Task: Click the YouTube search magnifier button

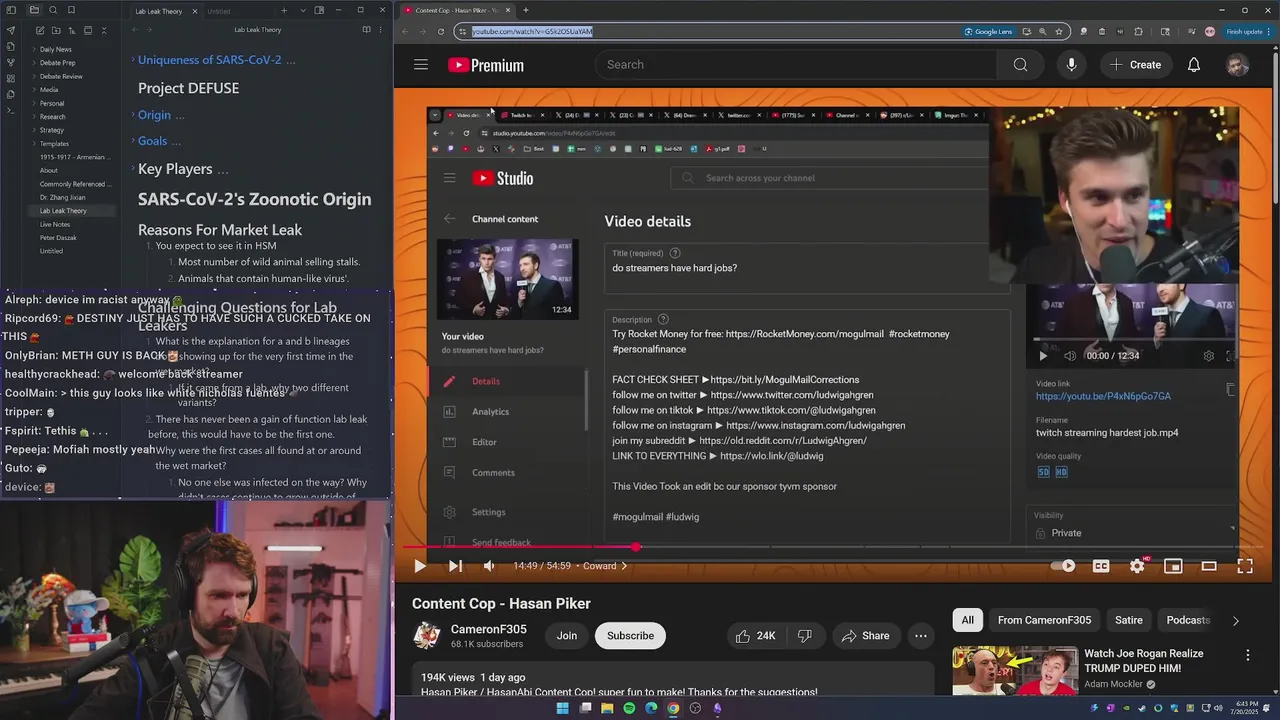Action: (x=1020, y=65)
